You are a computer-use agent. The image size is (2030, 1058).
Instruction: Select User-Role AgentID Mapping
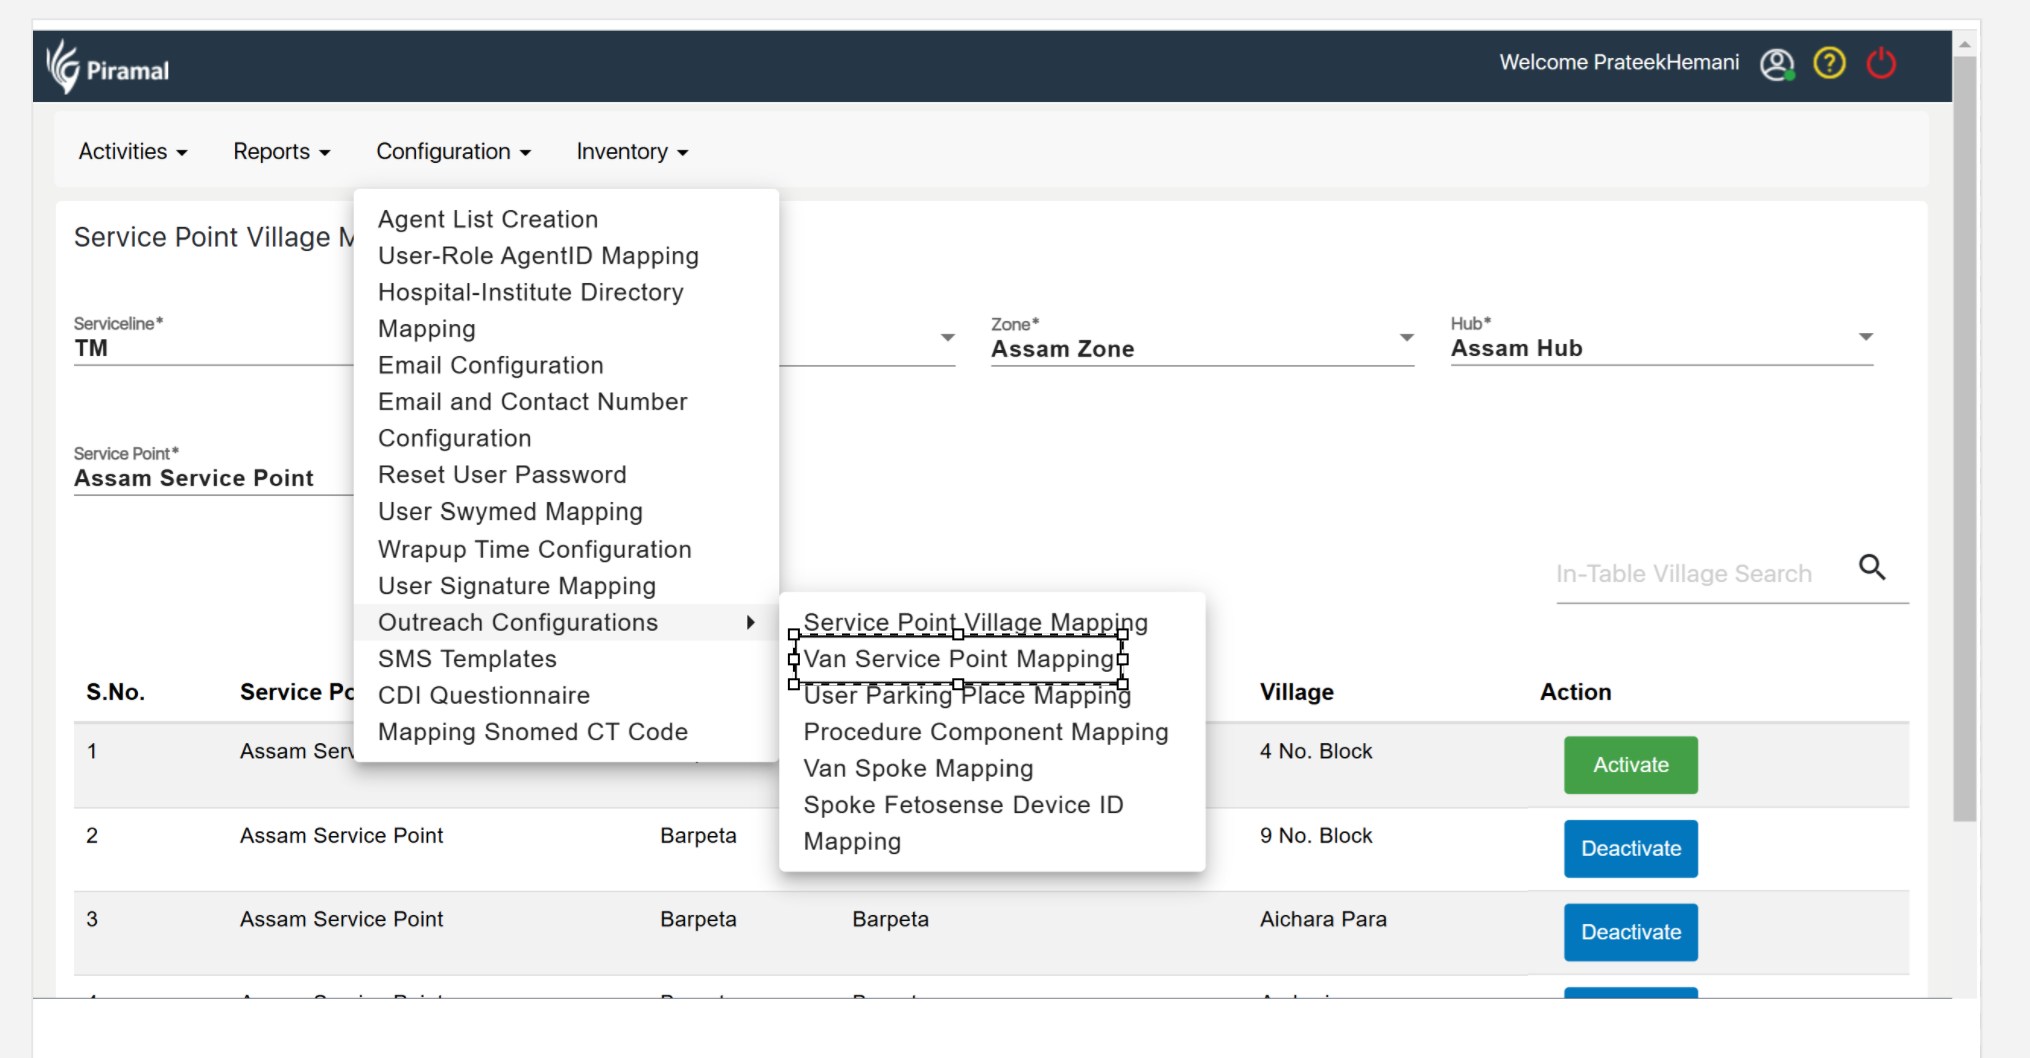538,256
